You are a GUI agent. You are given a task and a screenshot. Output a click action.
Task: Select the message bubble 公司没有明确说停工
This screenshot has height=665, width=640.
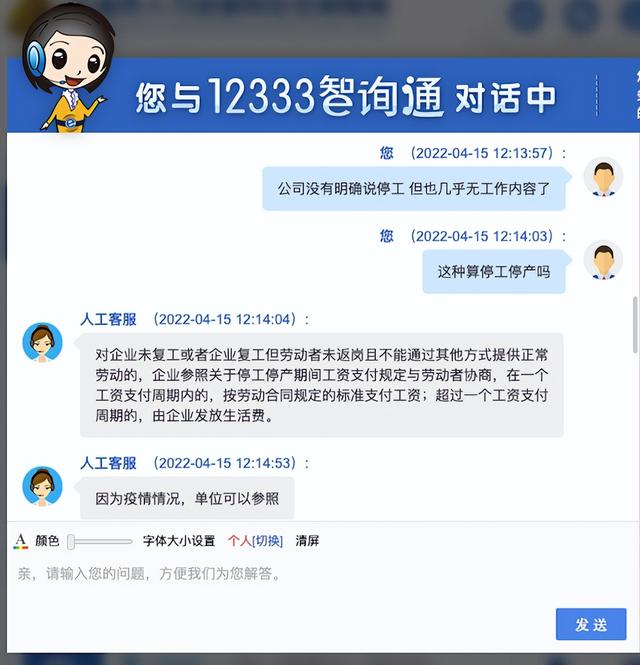click(x=414, y=189)
